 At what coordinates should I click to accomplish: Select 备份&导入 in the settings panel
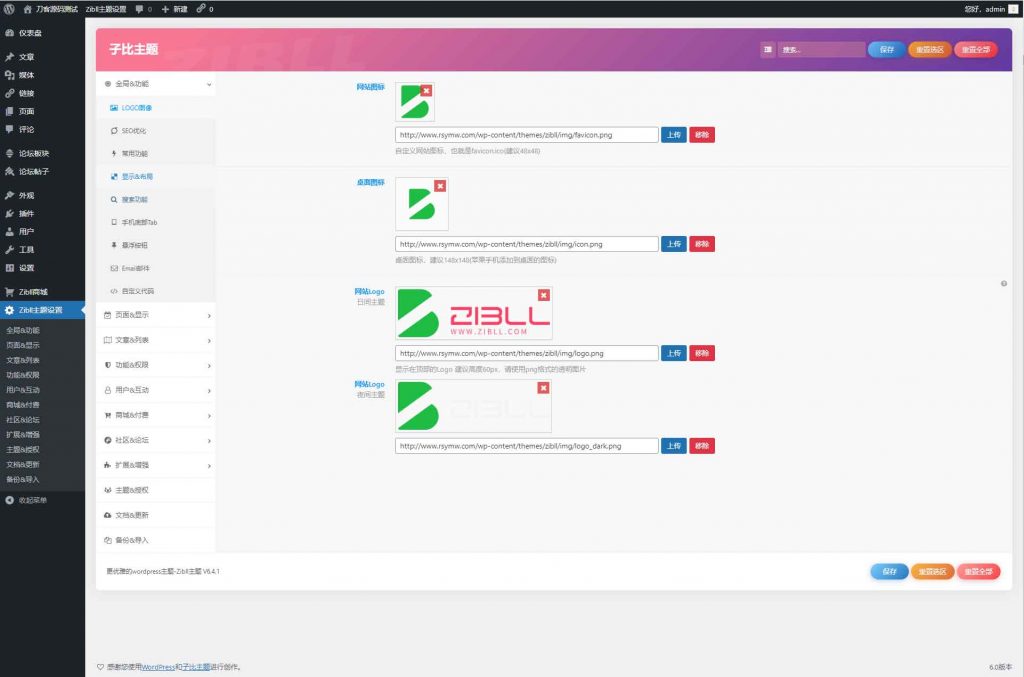(x=132, y=540)
